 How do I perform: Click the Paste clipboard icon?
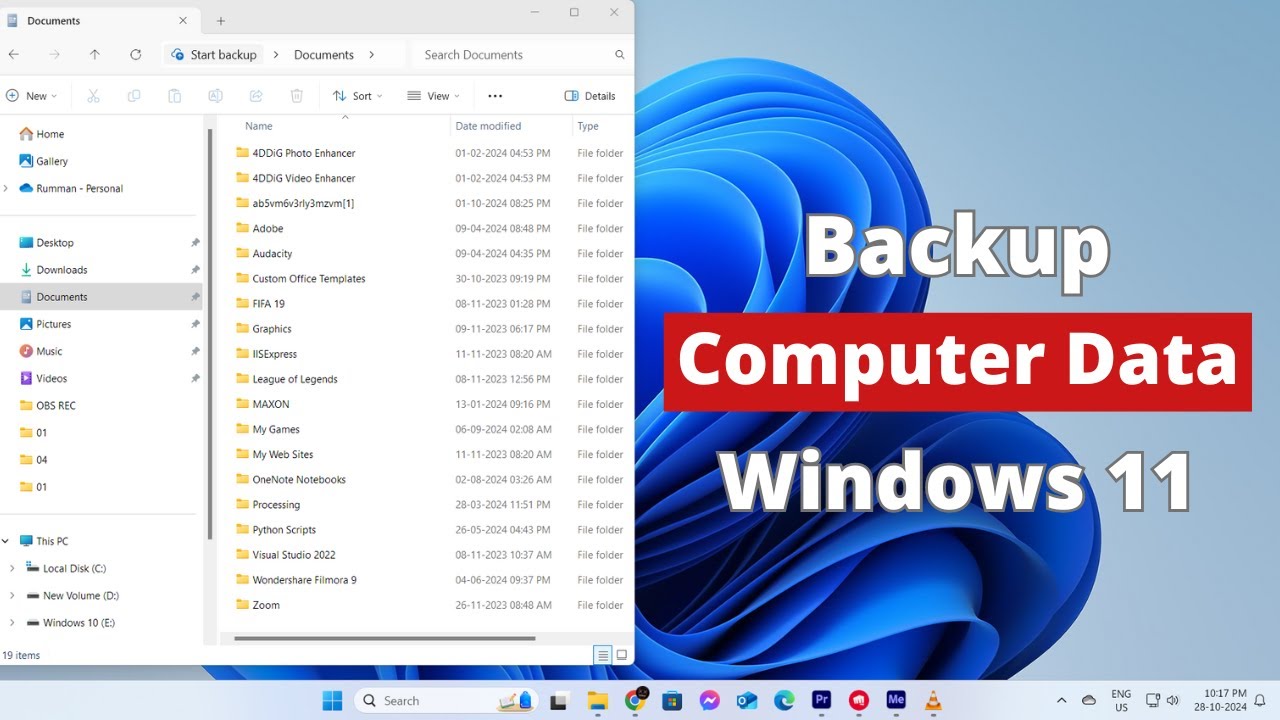(175, 96)
